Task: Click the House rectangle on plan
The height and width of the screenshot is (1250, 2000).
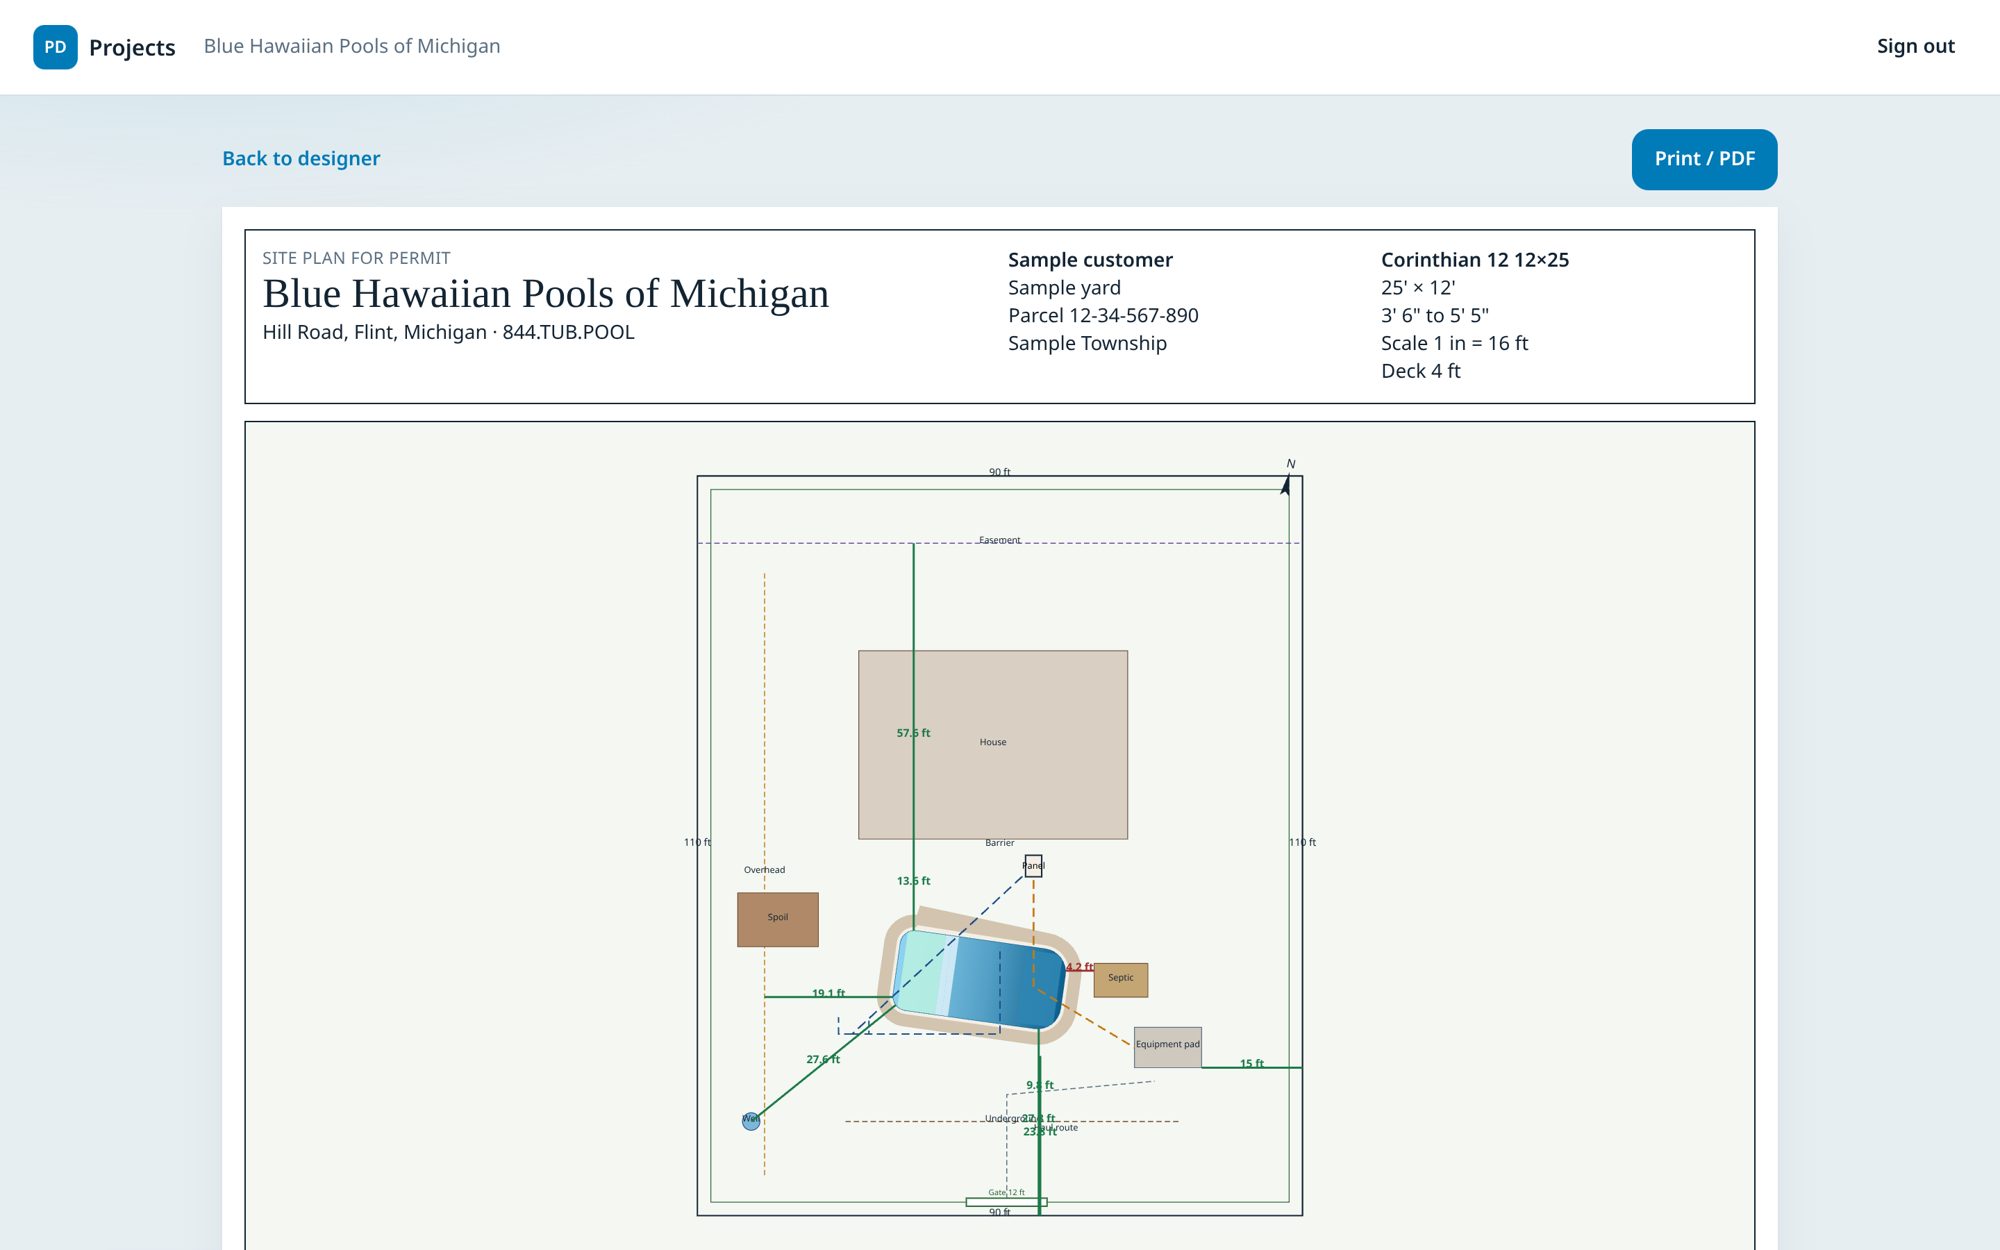Action: pyautogui.click(x=993, y=745)
